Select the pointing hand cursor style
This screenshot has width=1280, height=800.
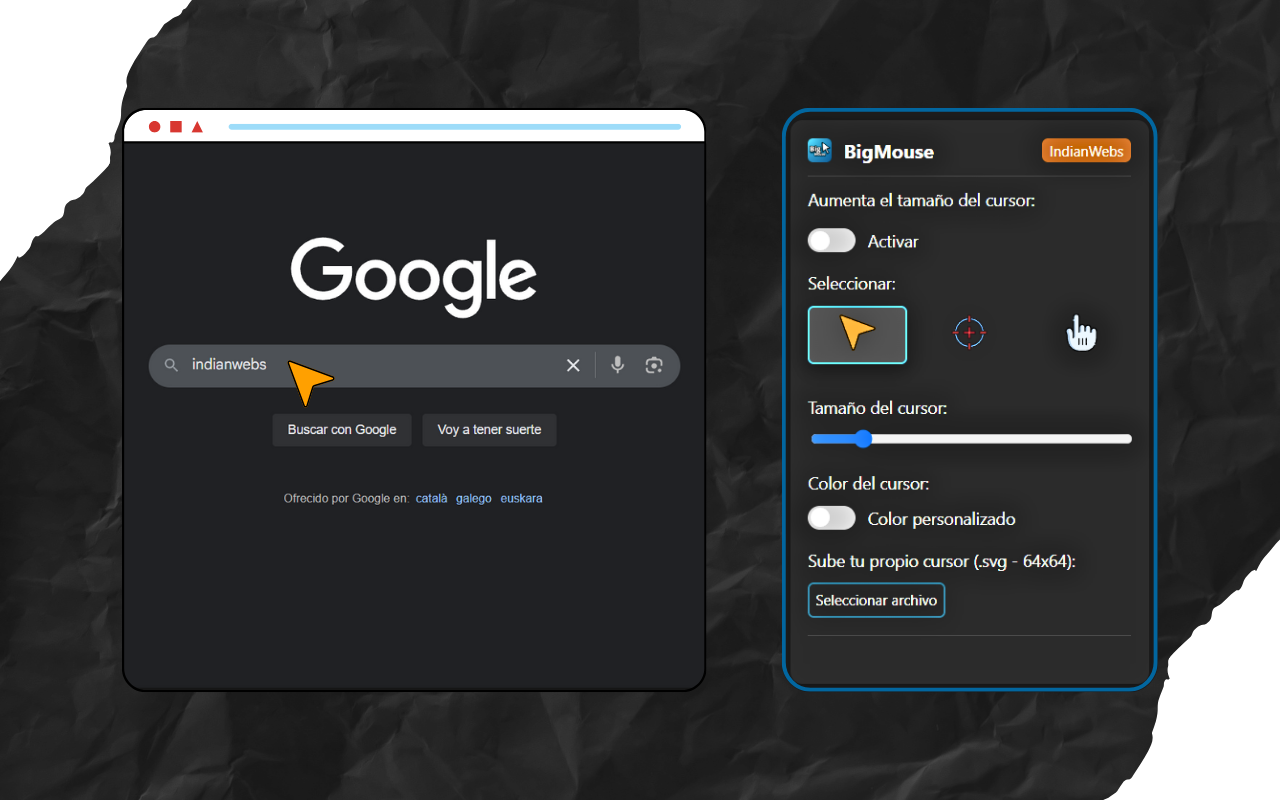click(x=1081, y=333)
